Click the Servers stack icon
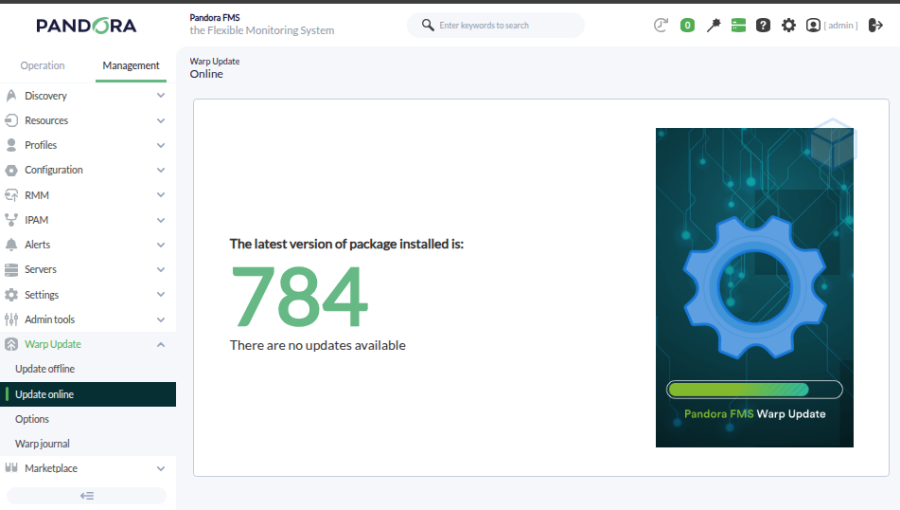900x510 pixels. click(x=11, y=269)
